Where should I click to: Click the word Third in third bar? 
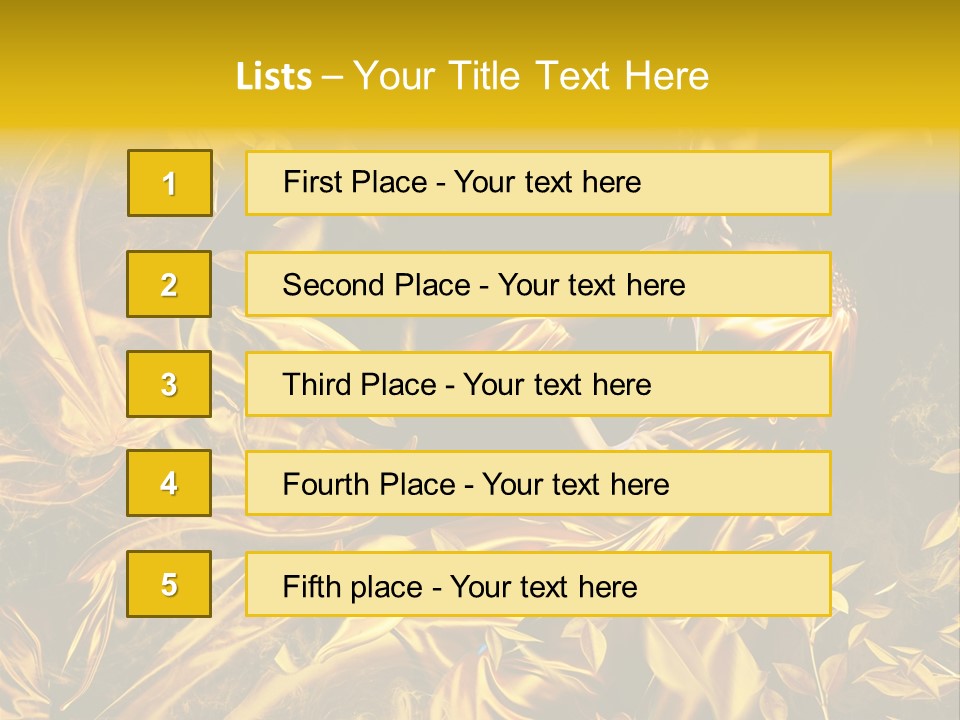[317, 384]
